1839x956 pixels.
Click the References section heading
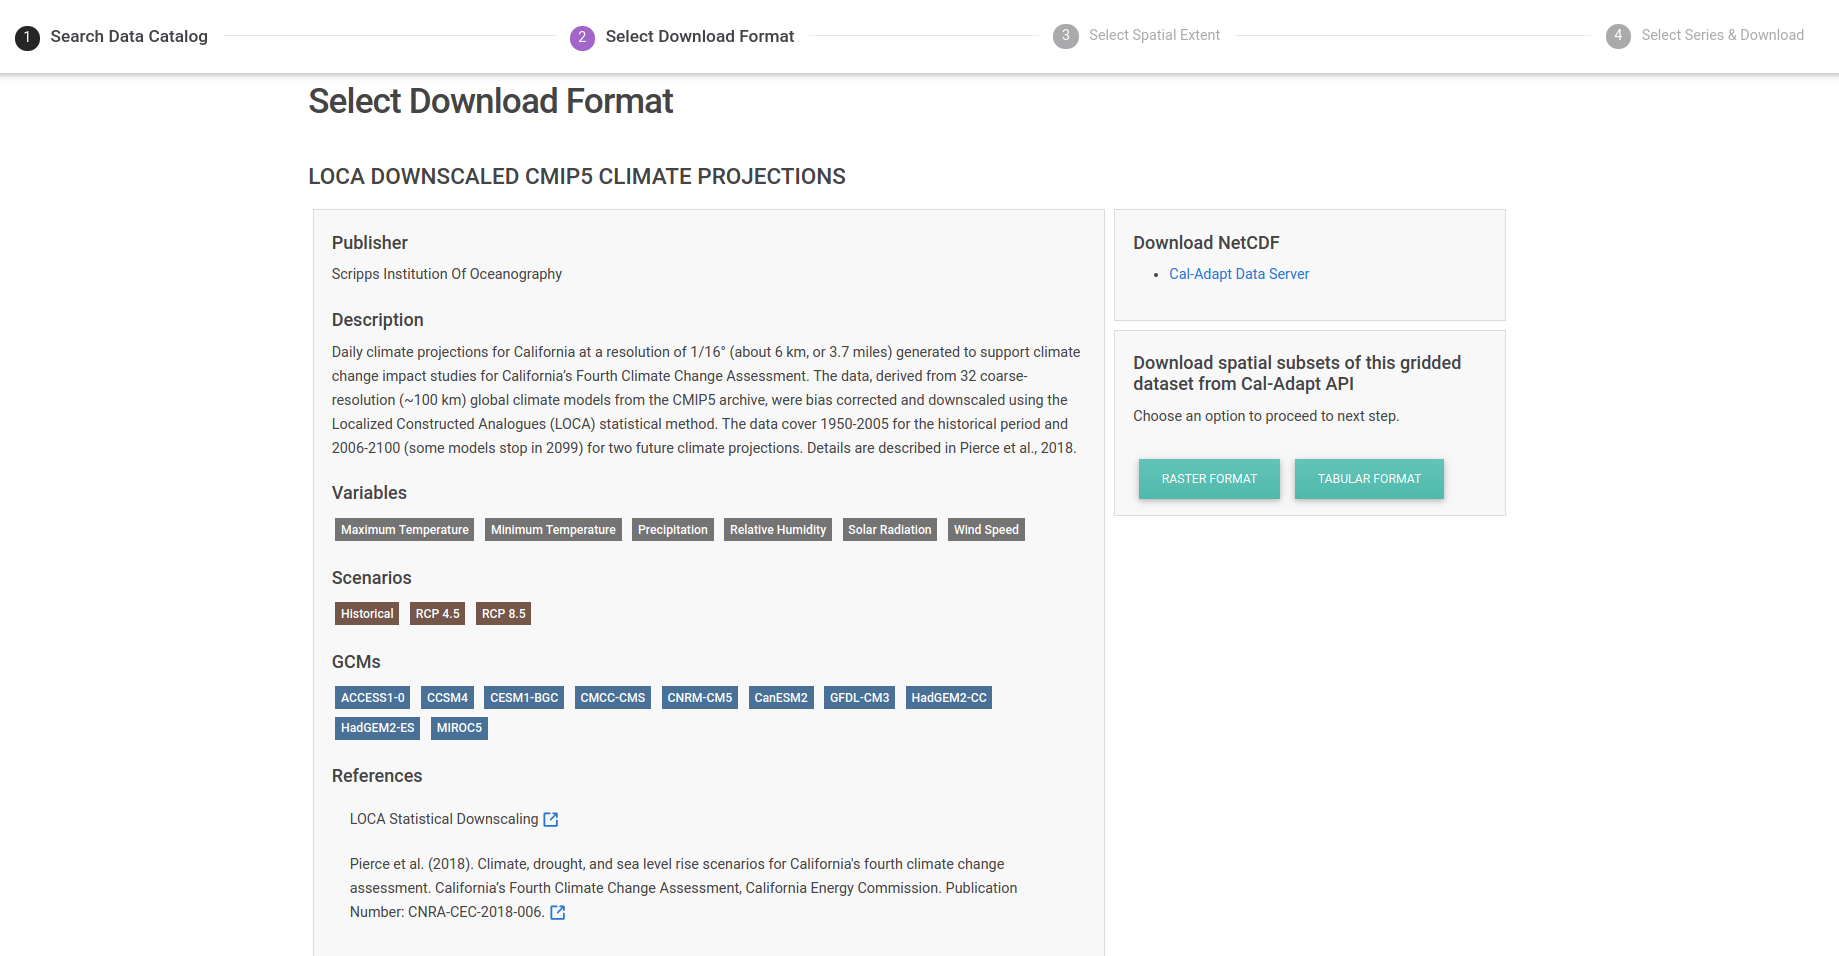tap(377, 776)
